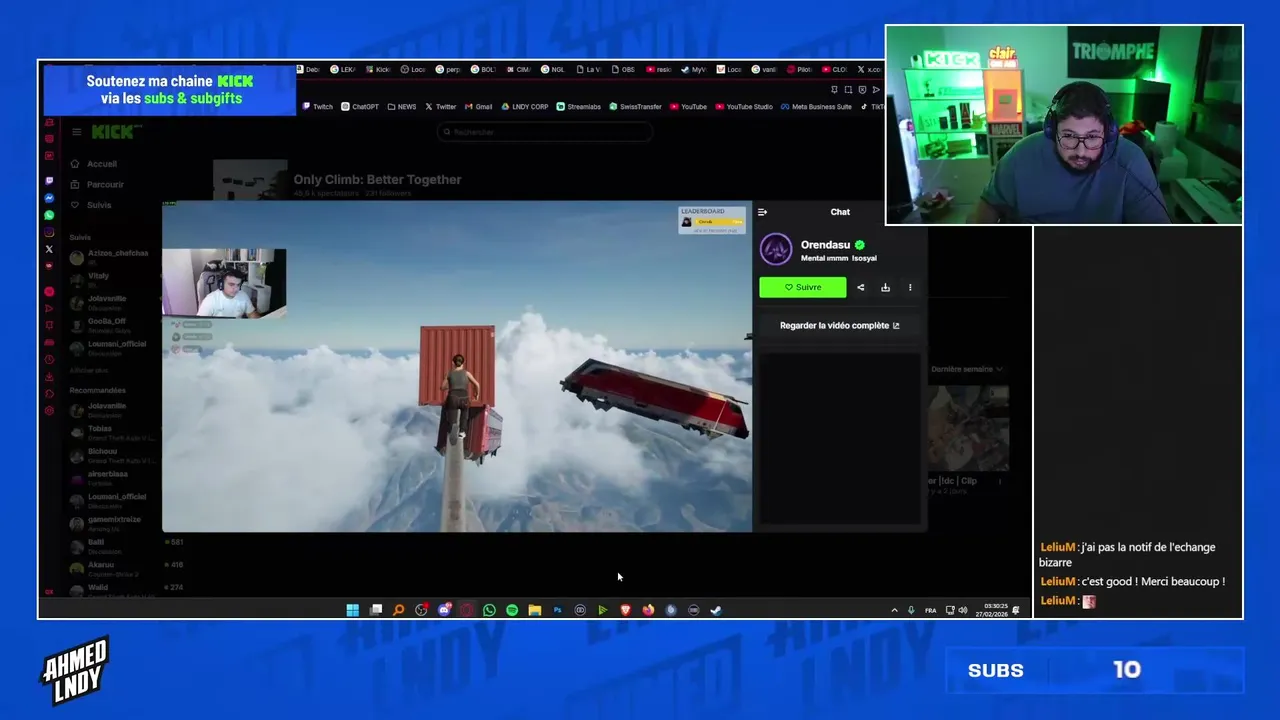
Task: Open SwissTransfer bookmark
Action: click(636, 106)
